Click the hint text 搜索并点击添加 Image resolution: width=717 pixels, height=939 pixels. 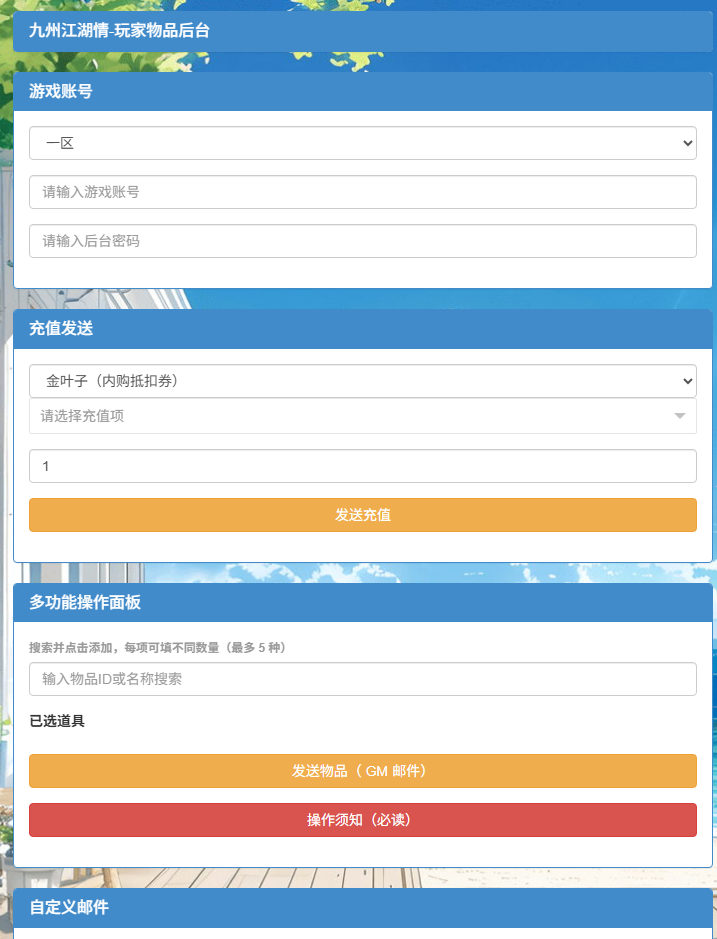click(x=71, y=648)
